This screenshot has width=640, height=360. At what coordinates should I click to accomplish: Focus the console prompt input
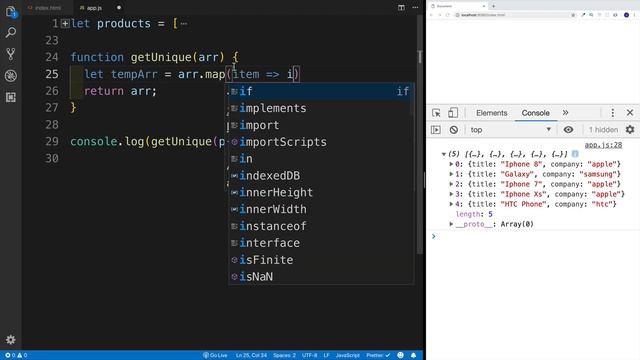535,237
